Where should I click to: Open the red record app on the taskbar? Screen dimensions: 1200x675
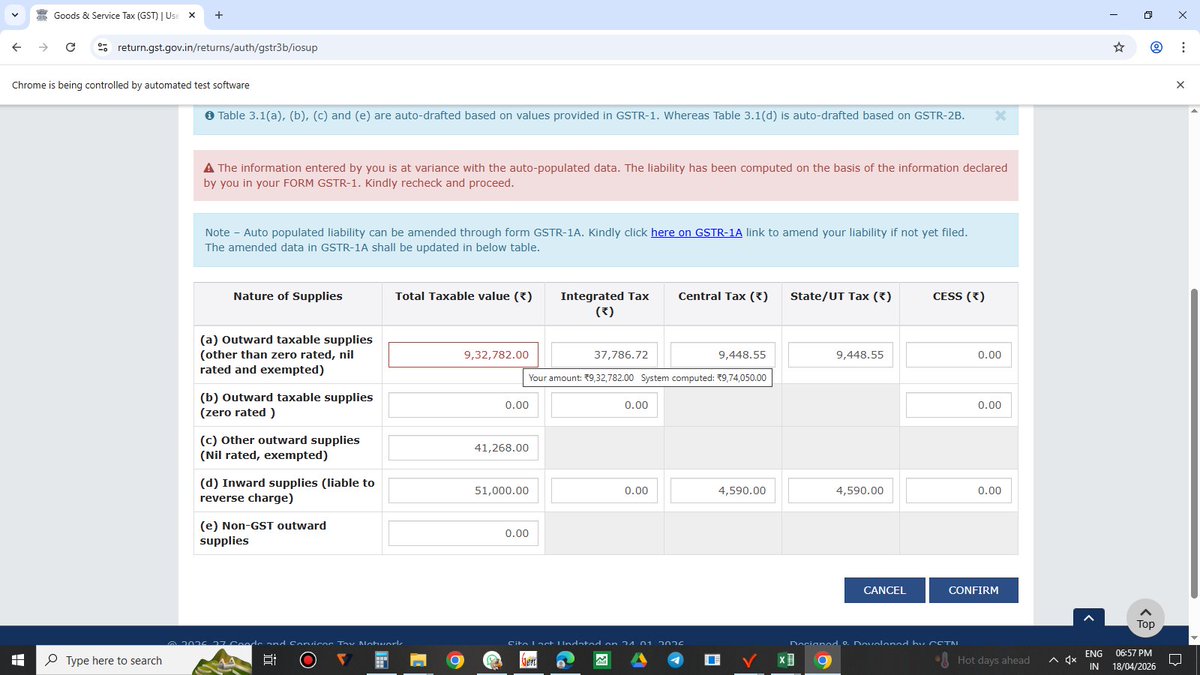click(307, 660)
